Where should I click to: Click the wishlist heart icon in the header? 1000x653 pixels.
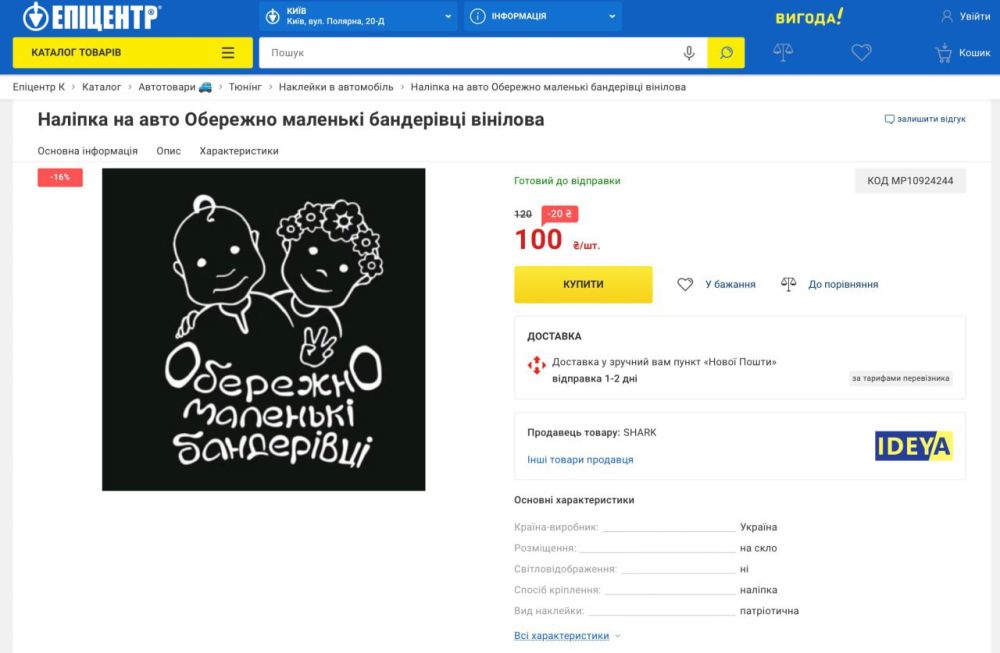862,52
